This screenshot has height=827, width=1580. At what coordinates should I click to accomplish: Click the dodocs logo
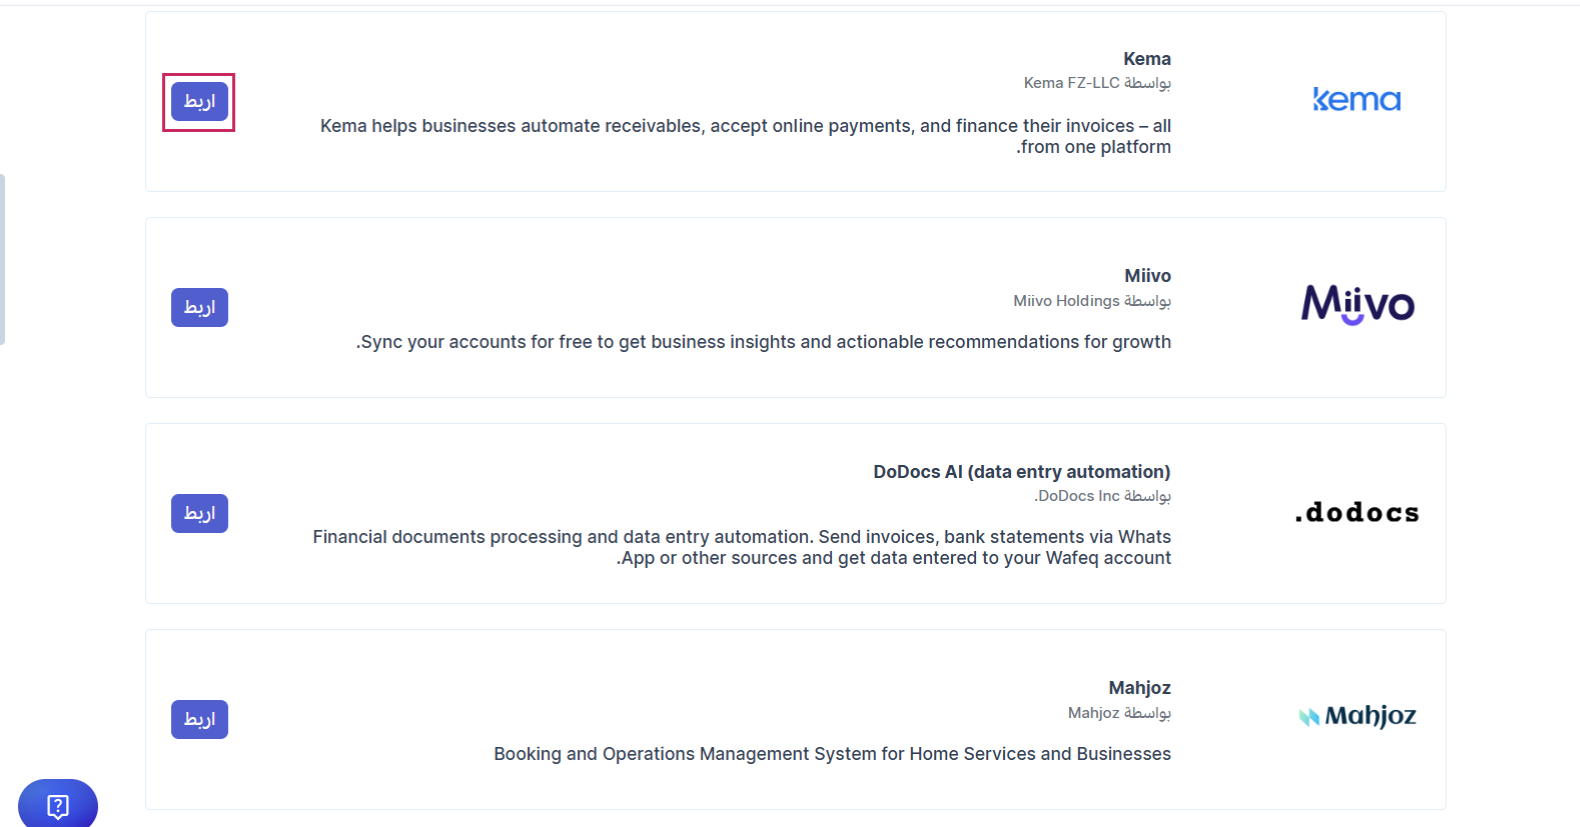pyautogui.click(x=1357, y=513)
